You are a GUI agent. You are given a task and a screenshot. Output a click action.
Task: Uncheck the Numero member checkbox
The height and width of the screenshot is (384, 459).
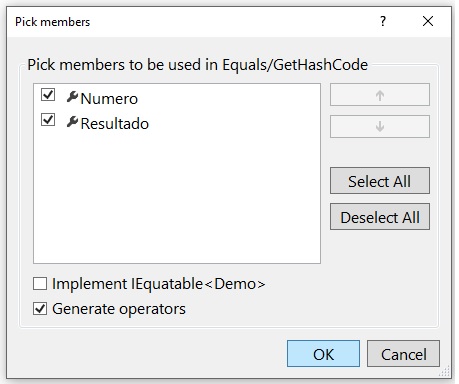point(48,94)
